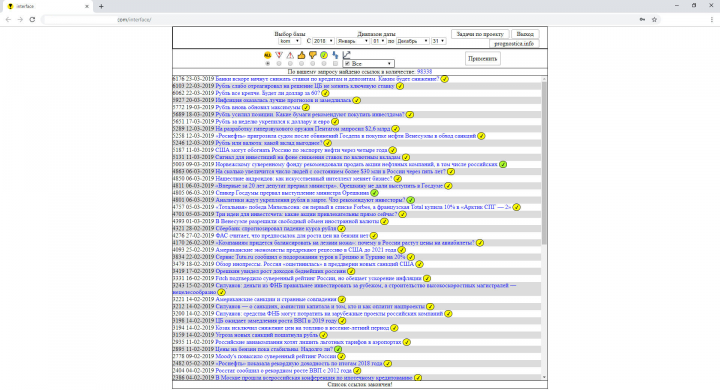Open a new browser tab
The width and height of the screenshot is (720, 390).
click(x=101, y=6)
